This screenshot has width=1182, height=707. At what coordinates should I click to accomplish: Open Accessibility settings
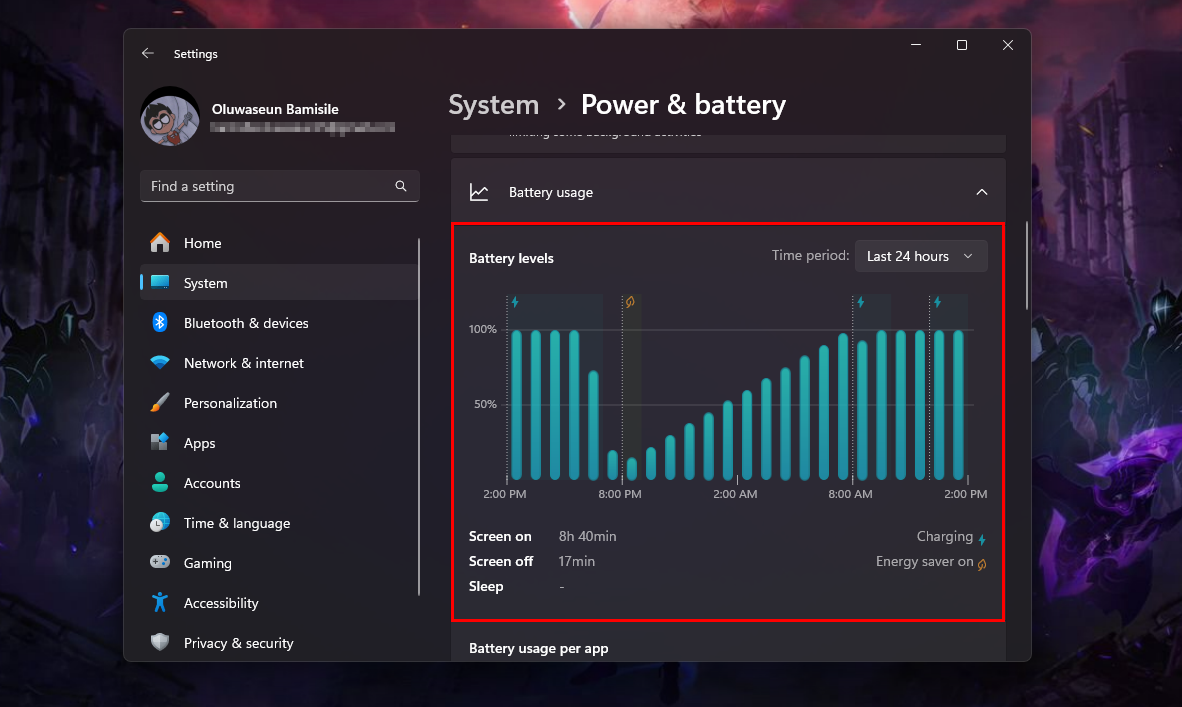280,602
